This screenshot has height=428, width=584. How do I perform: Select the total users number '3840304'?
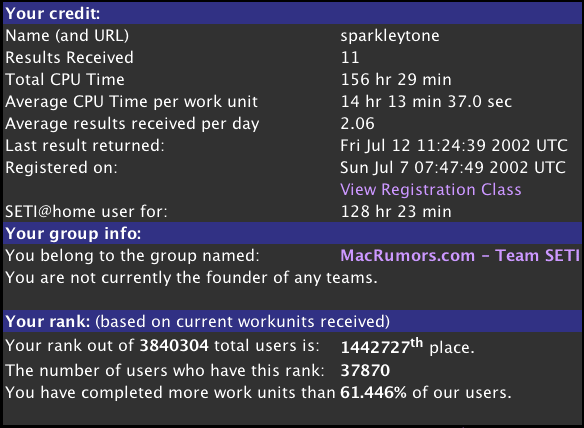174,346
